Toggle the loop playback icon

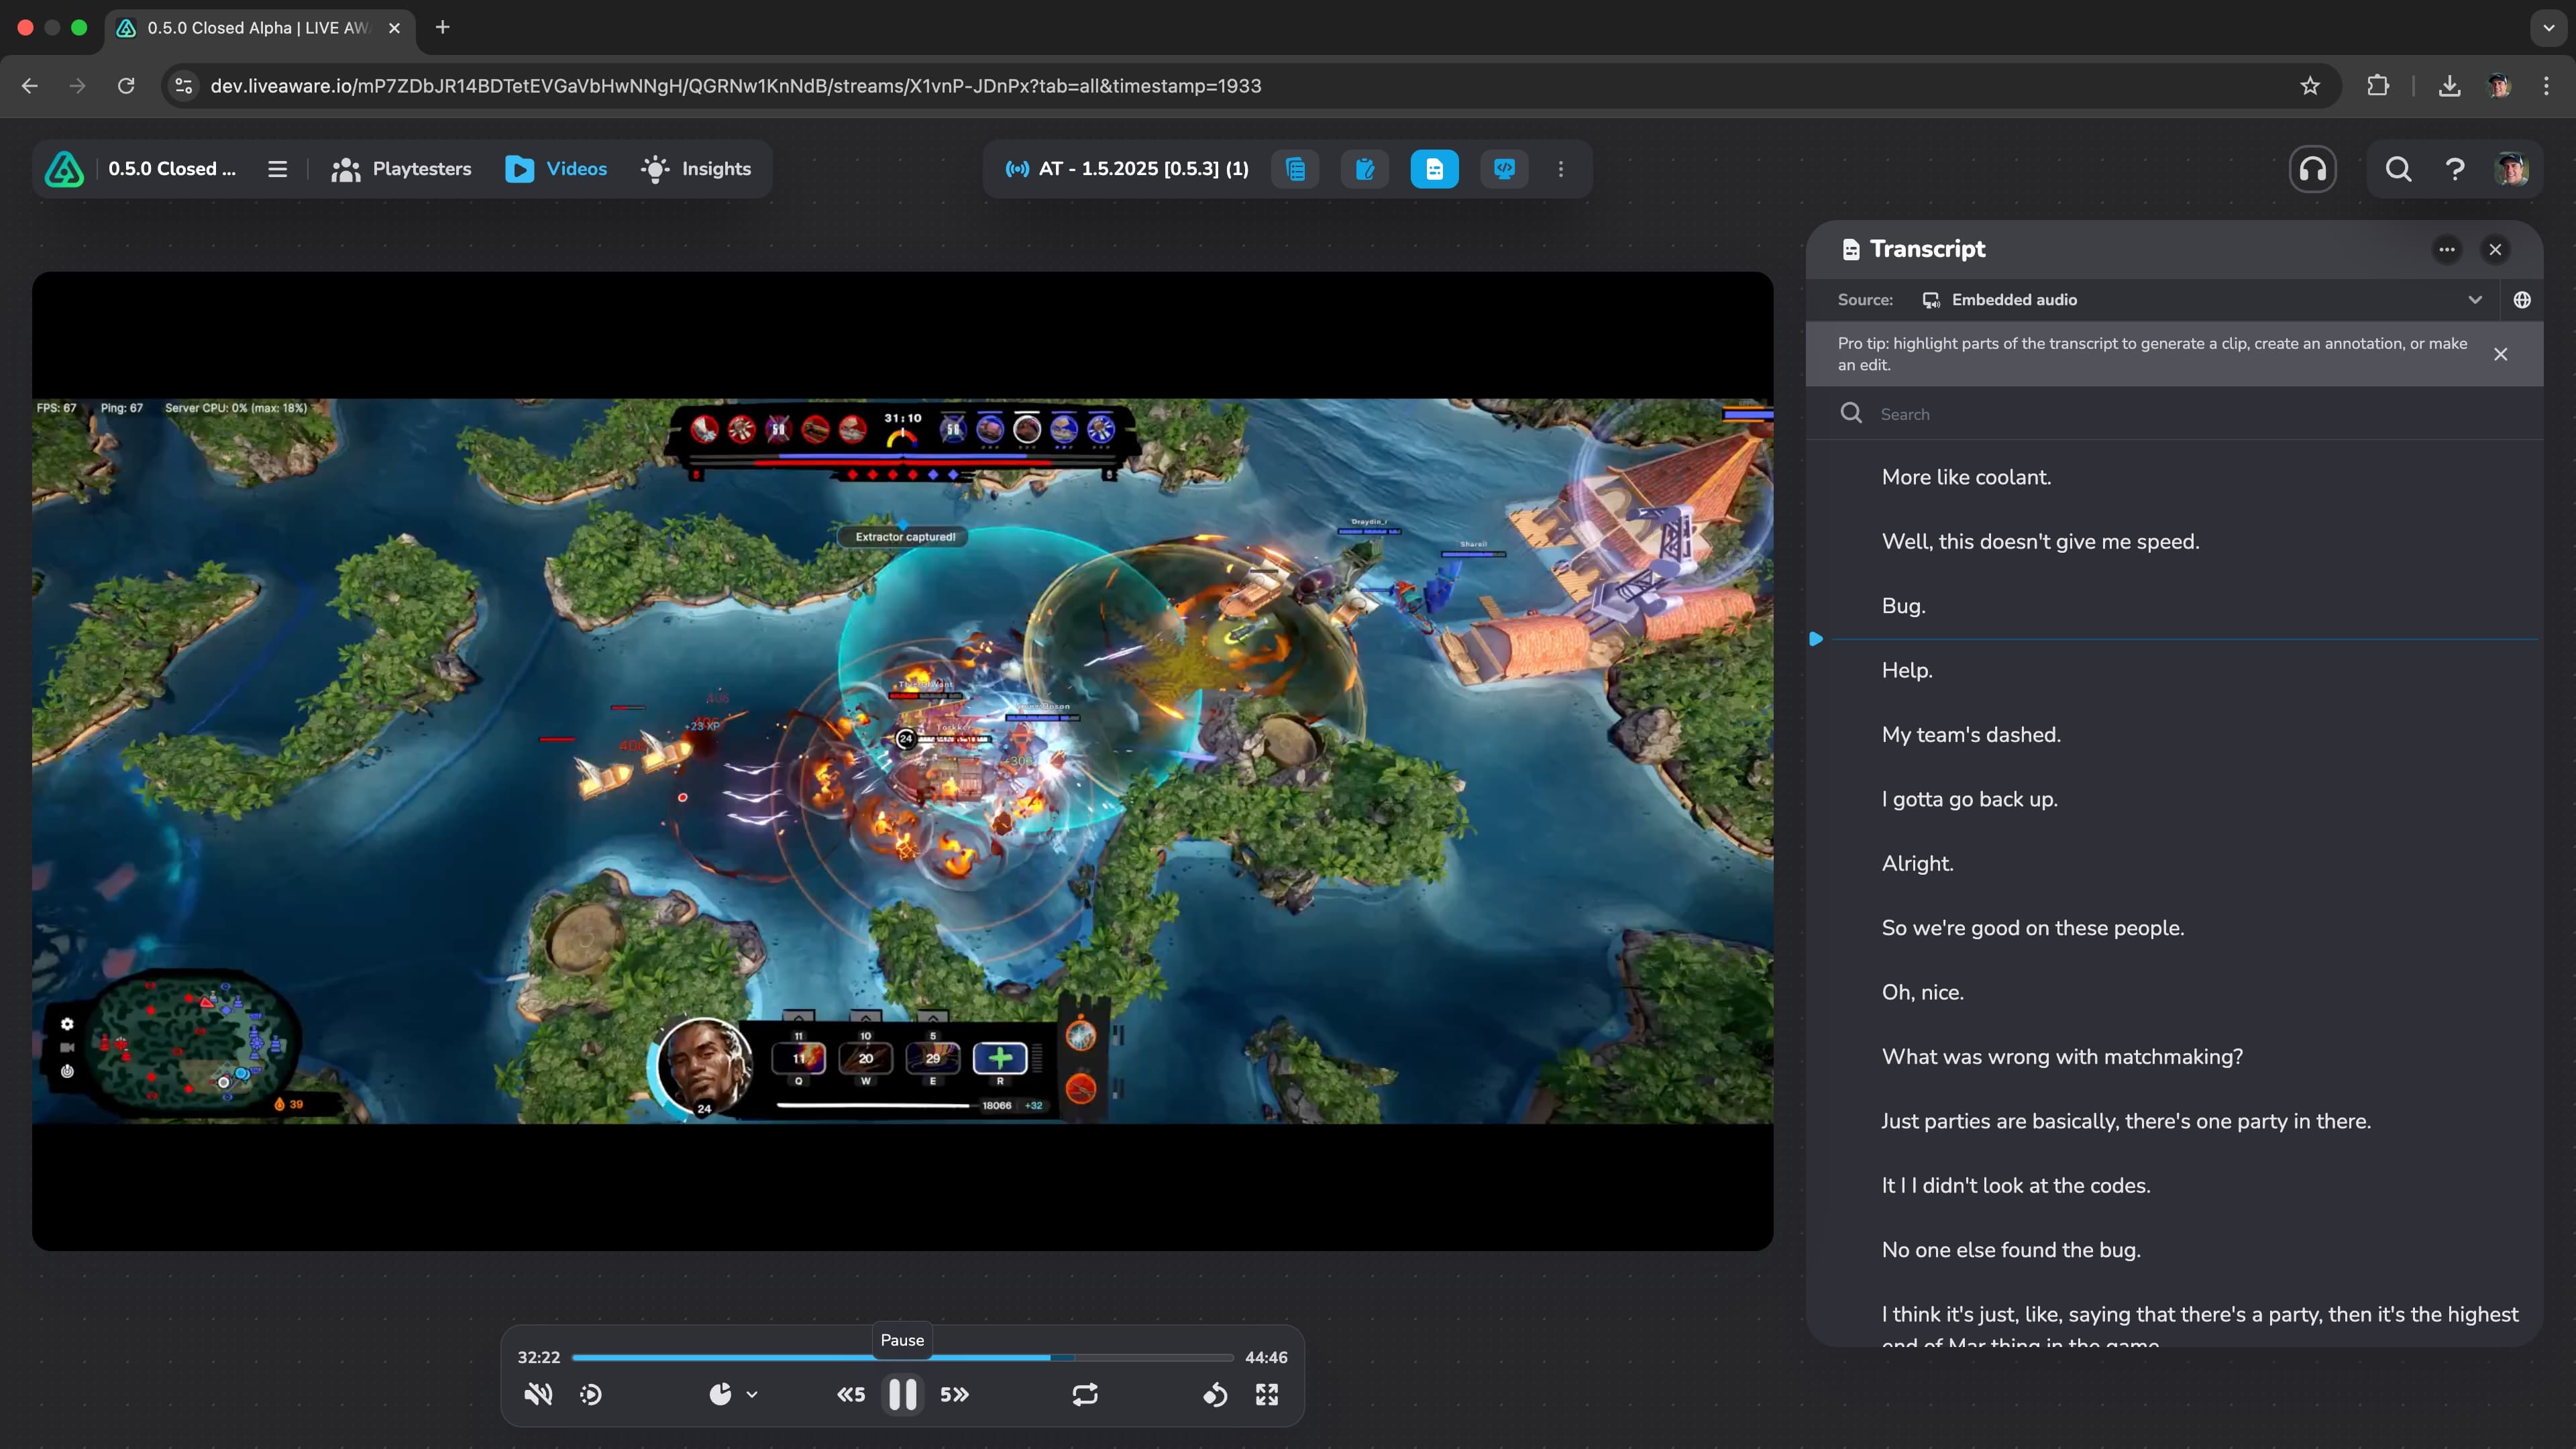1085,1394
